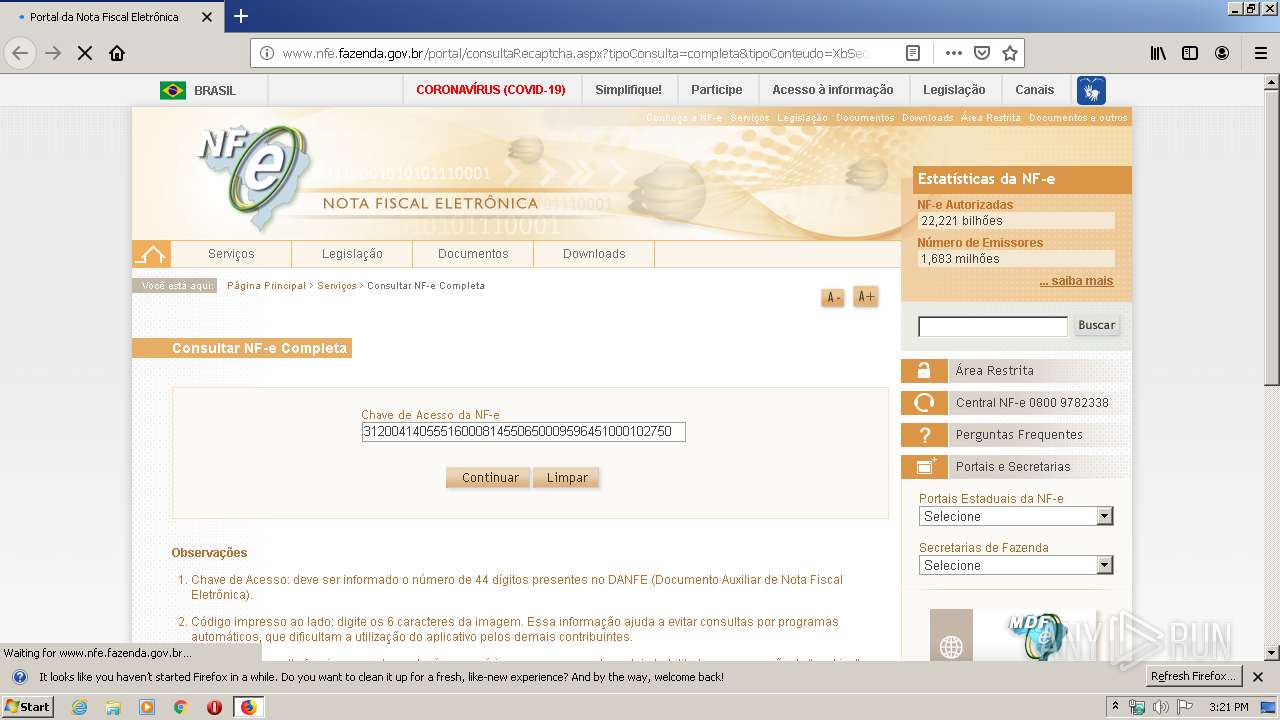The height and width of the screenshot is (720, 1280).
Task: Open page actions three-dot menu
Action: pos(953,53)
